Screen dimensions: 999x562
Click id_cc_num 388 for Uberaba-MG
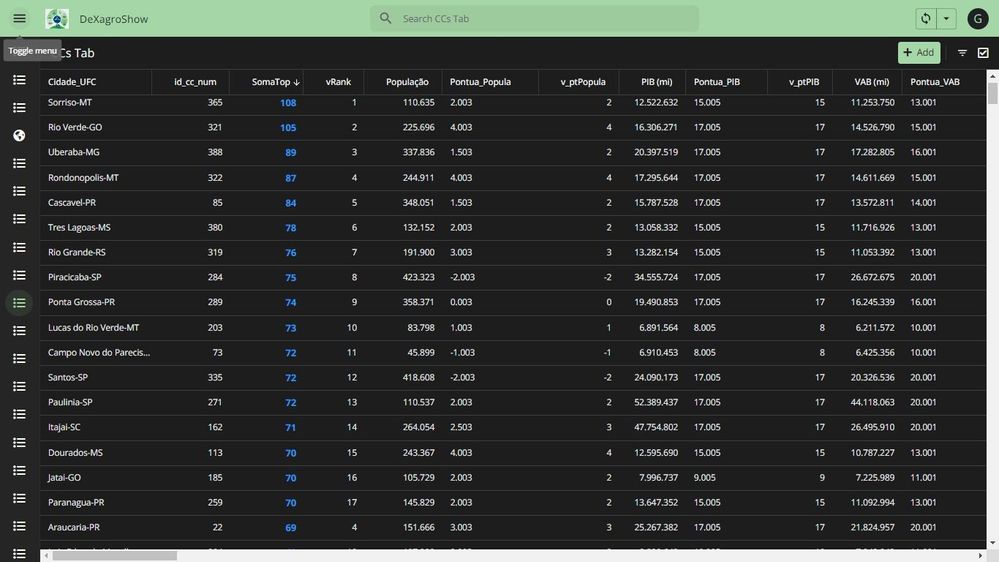(215, 152)
